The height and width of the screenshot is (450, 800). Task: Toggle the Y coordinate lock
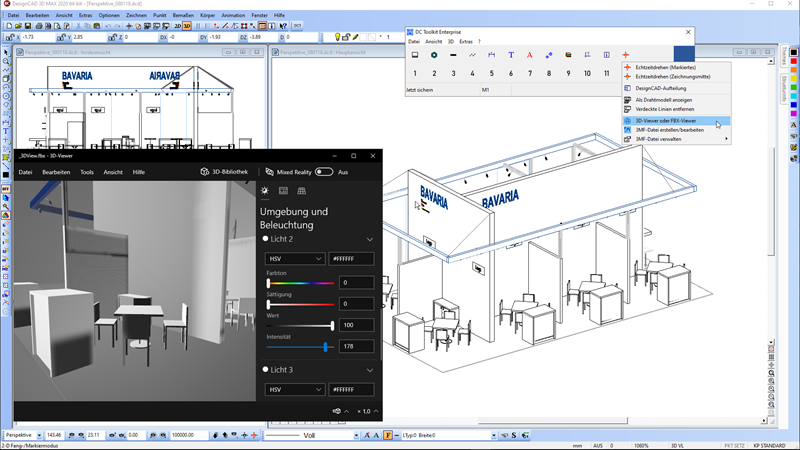(61, 37)
